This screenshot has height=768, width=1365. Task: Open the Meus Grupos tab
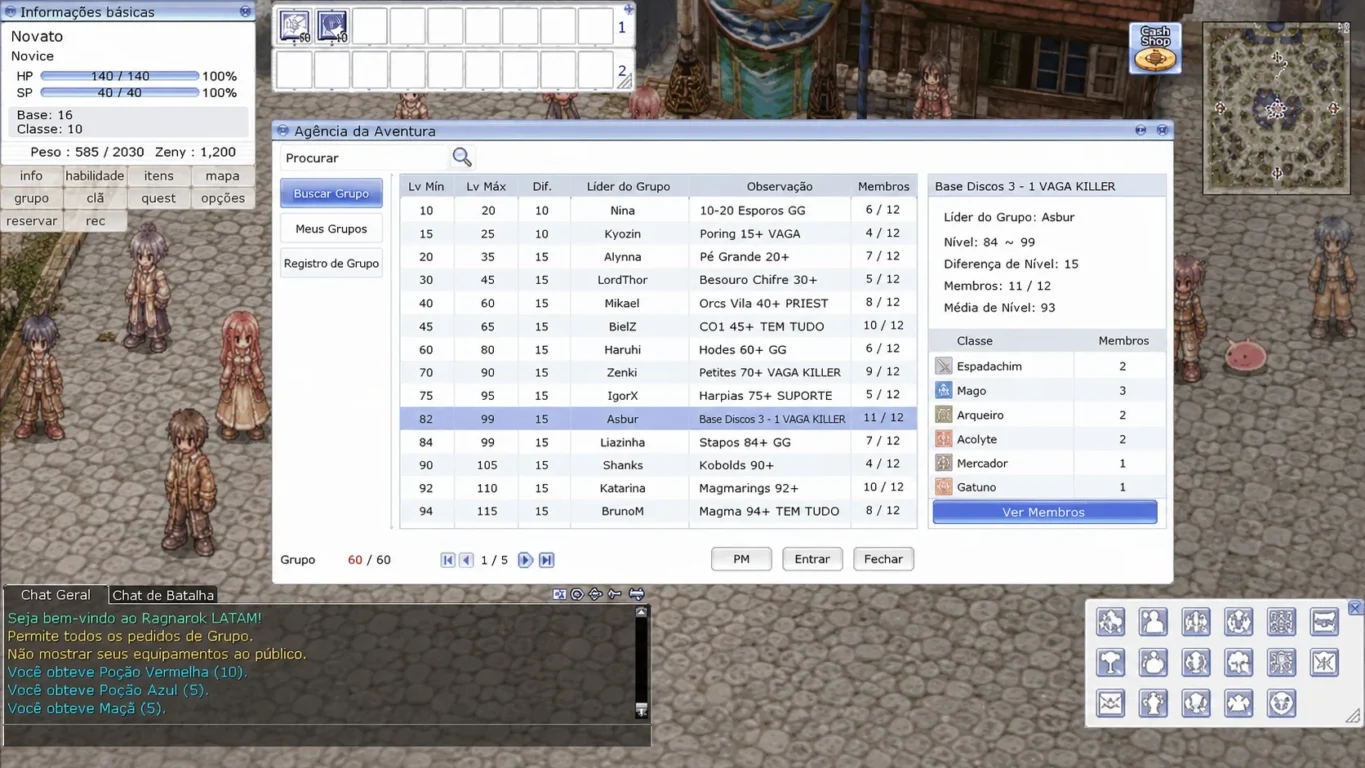point(331,229)
